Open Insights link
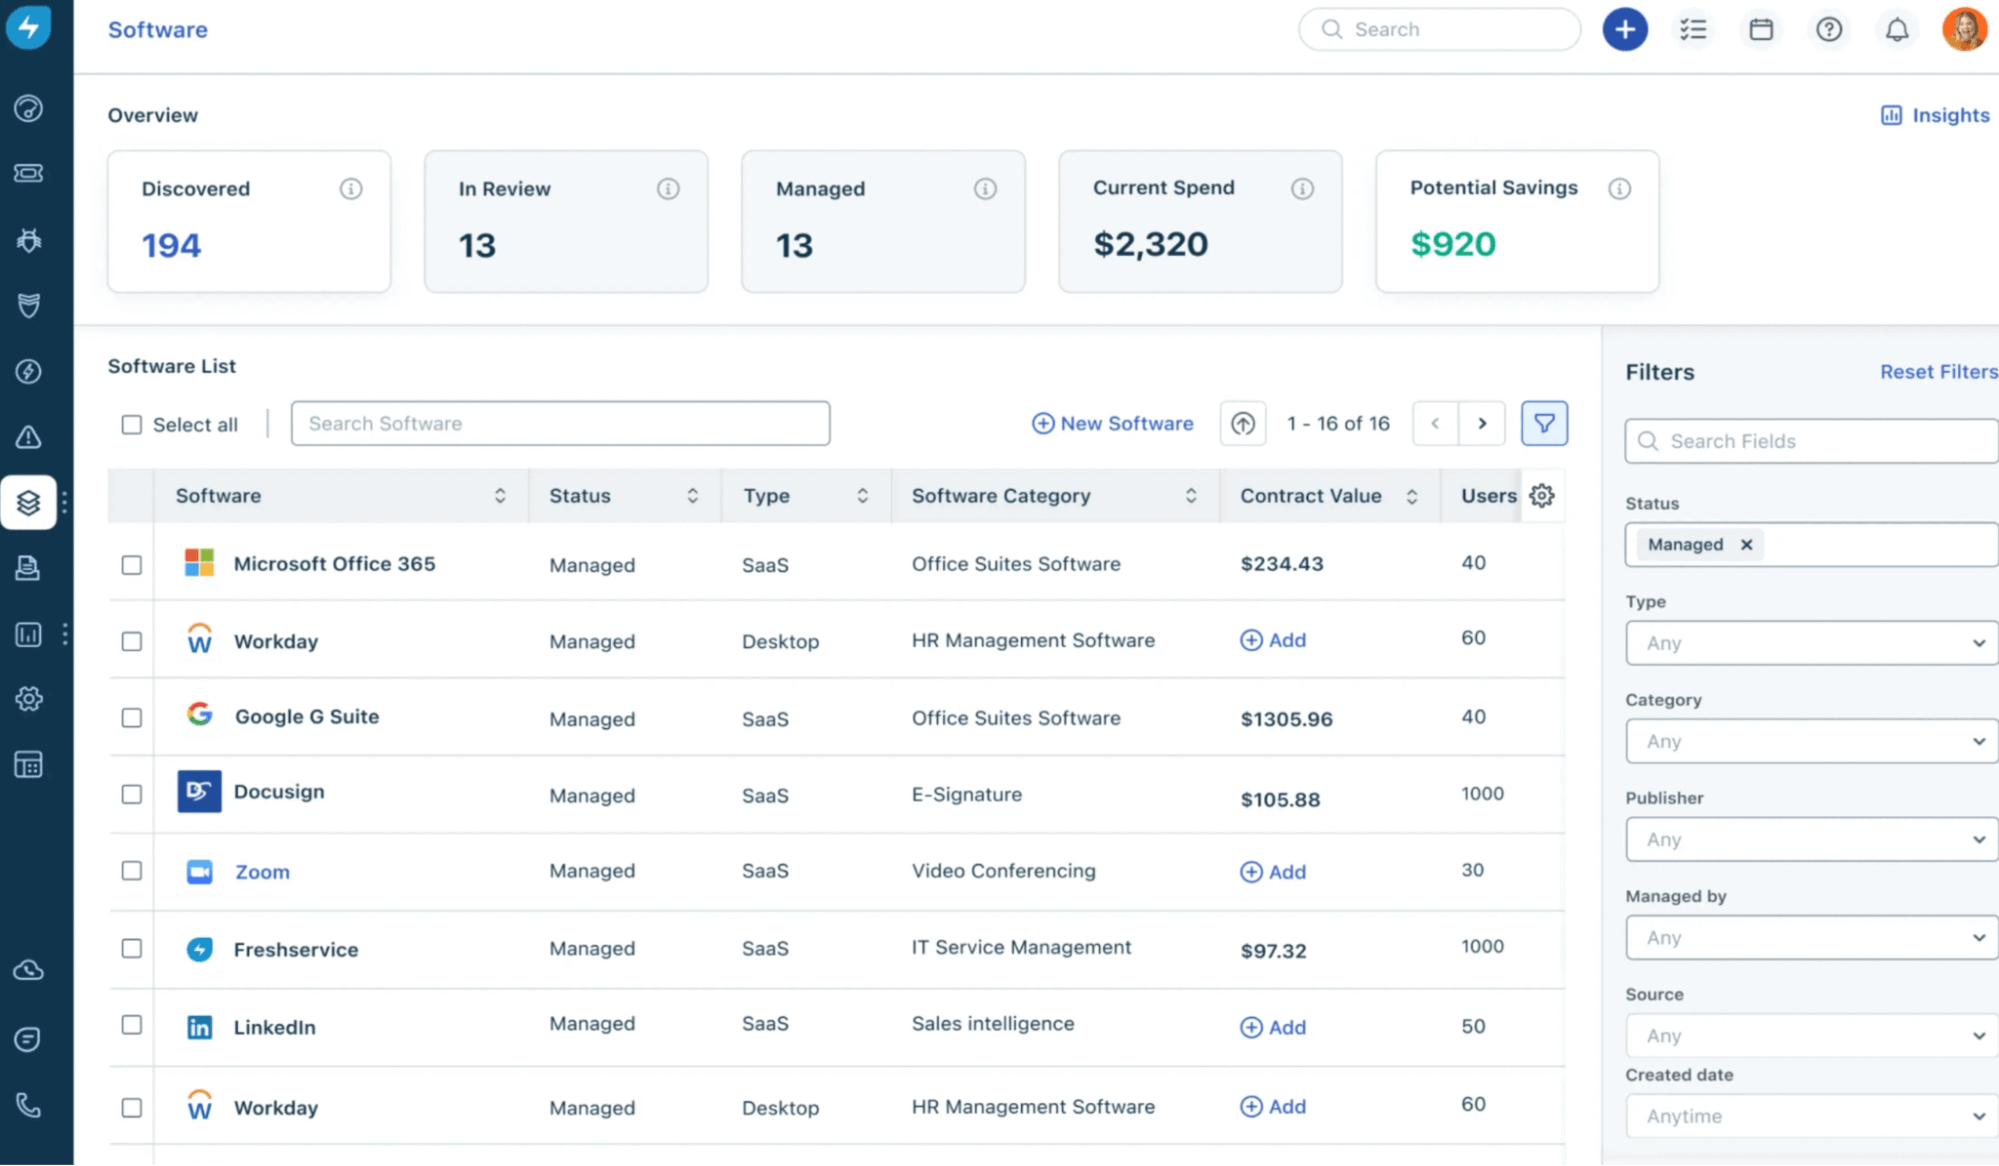The image size is (1999, 1166). click(1935, 115)
